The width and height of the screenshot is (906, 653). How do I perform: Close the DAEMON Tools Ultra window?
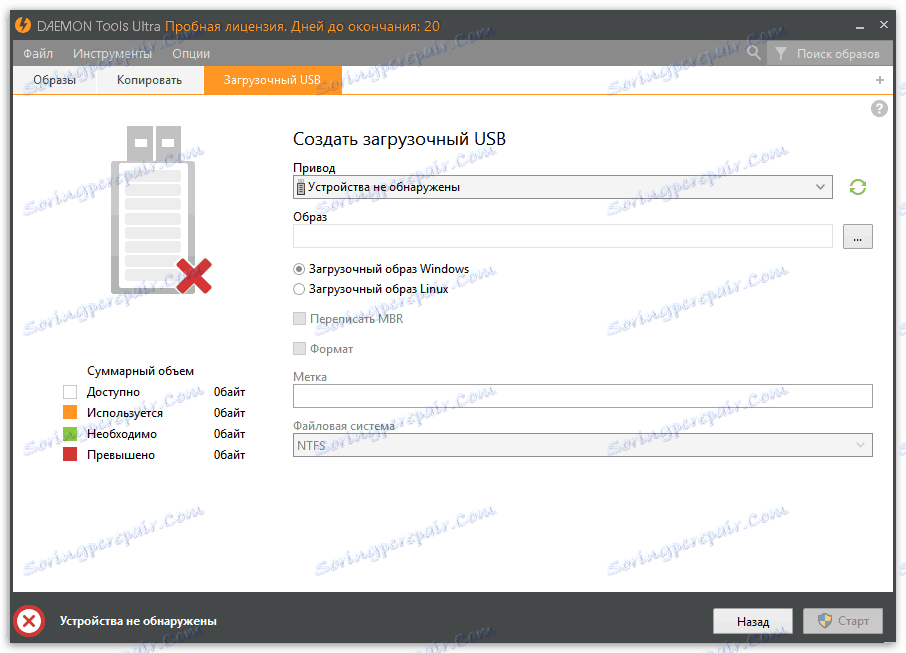pyautogui.click(x=883, y=25)
